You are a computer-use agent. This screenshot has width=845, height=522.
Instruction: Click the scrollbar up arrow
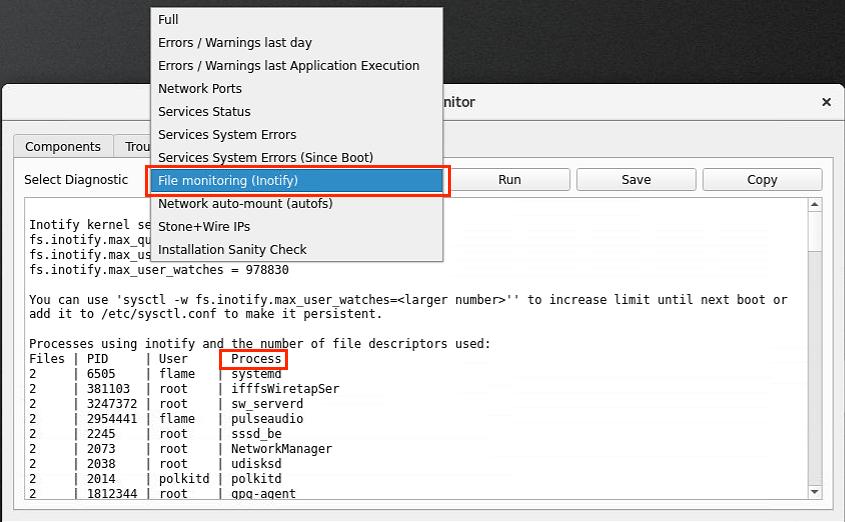(814, 205)
